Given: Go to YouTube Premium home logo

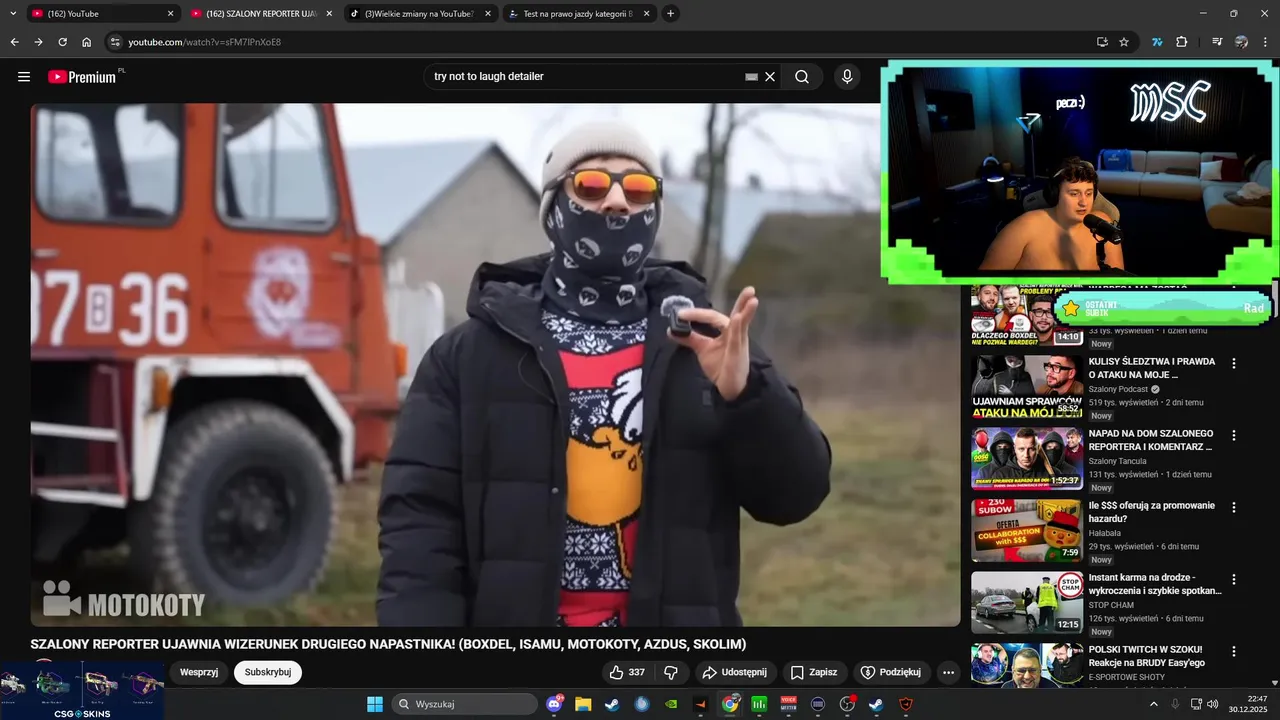Looking at the screenshot, I should [83, 77].
